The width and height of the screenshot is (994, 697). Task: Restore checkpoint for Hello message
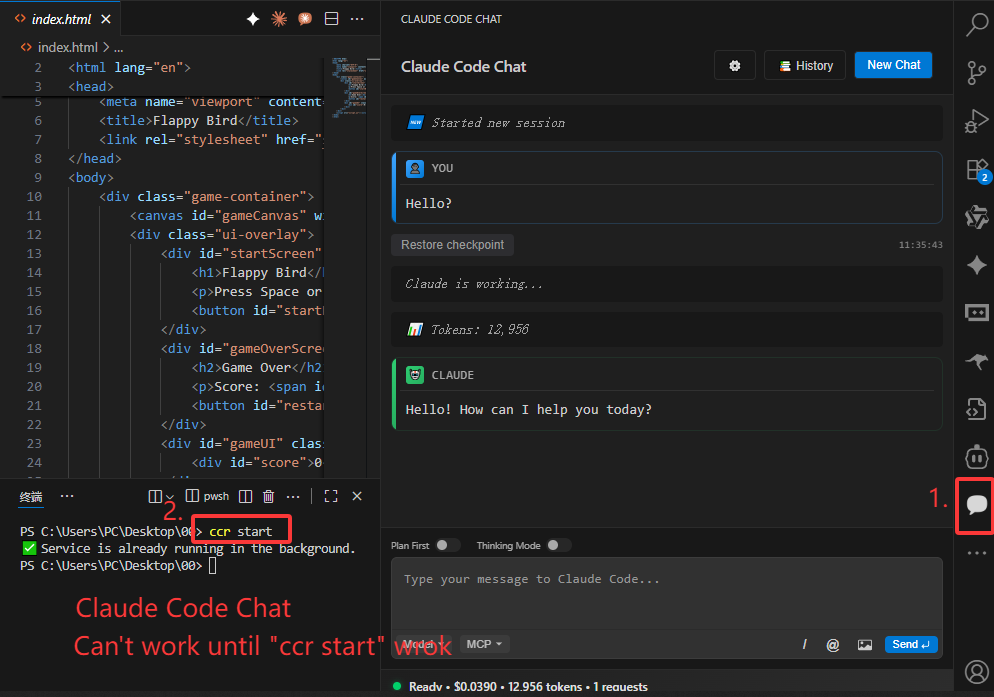[453, 245]
